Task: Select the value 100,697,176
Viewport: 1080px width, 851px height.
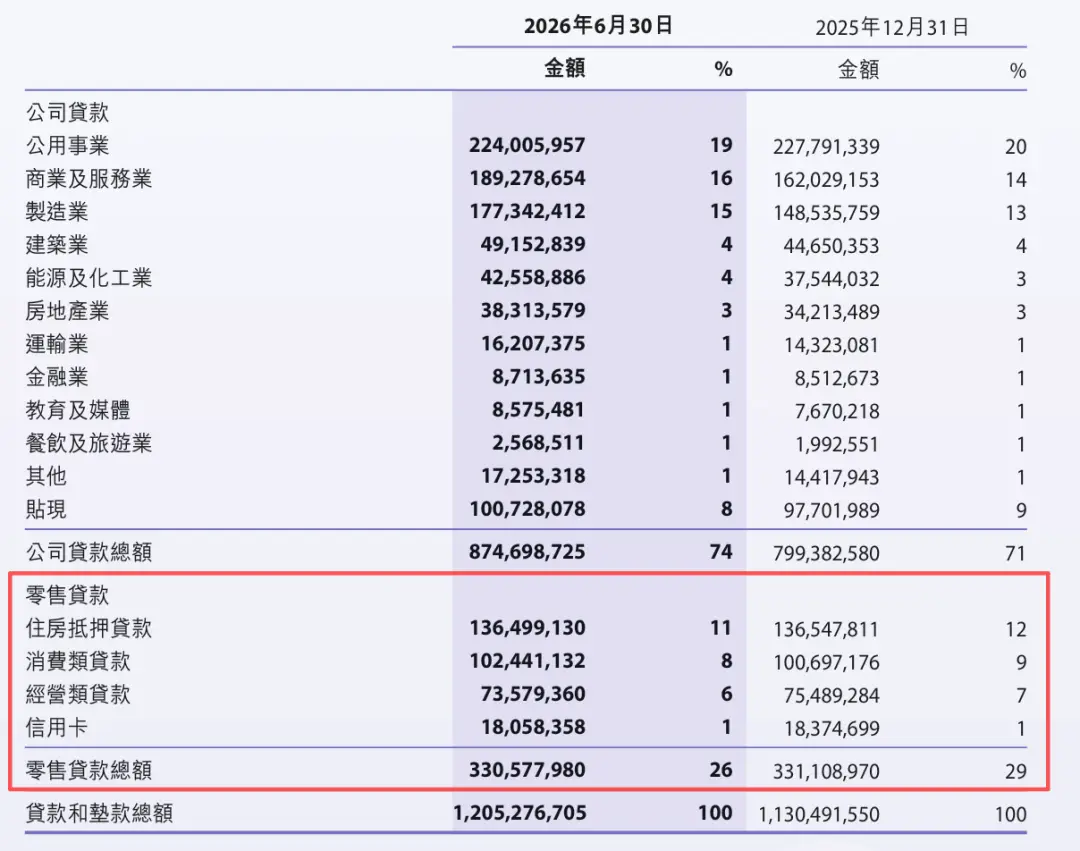Action: [x=826, y=662]
